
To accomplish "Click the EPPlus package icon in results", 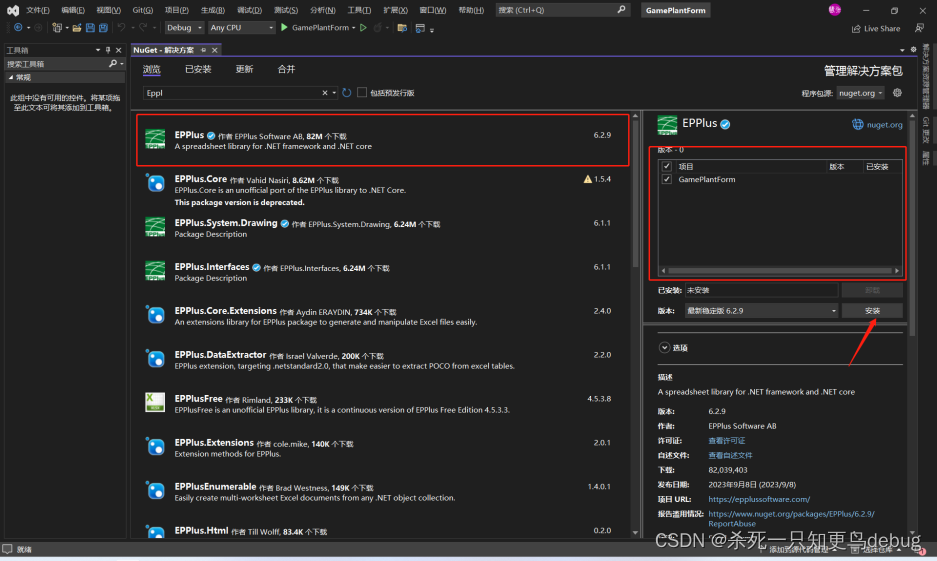I will coord(155,139).
